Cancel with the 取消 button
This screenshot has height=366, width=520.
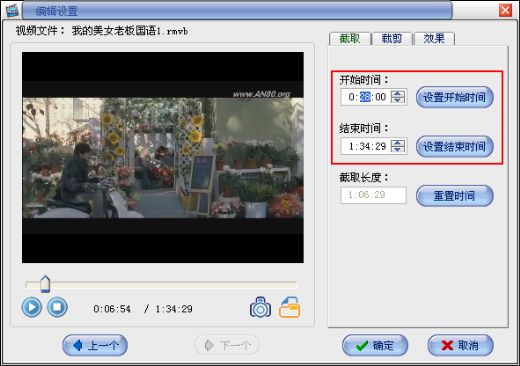[461, 345]
